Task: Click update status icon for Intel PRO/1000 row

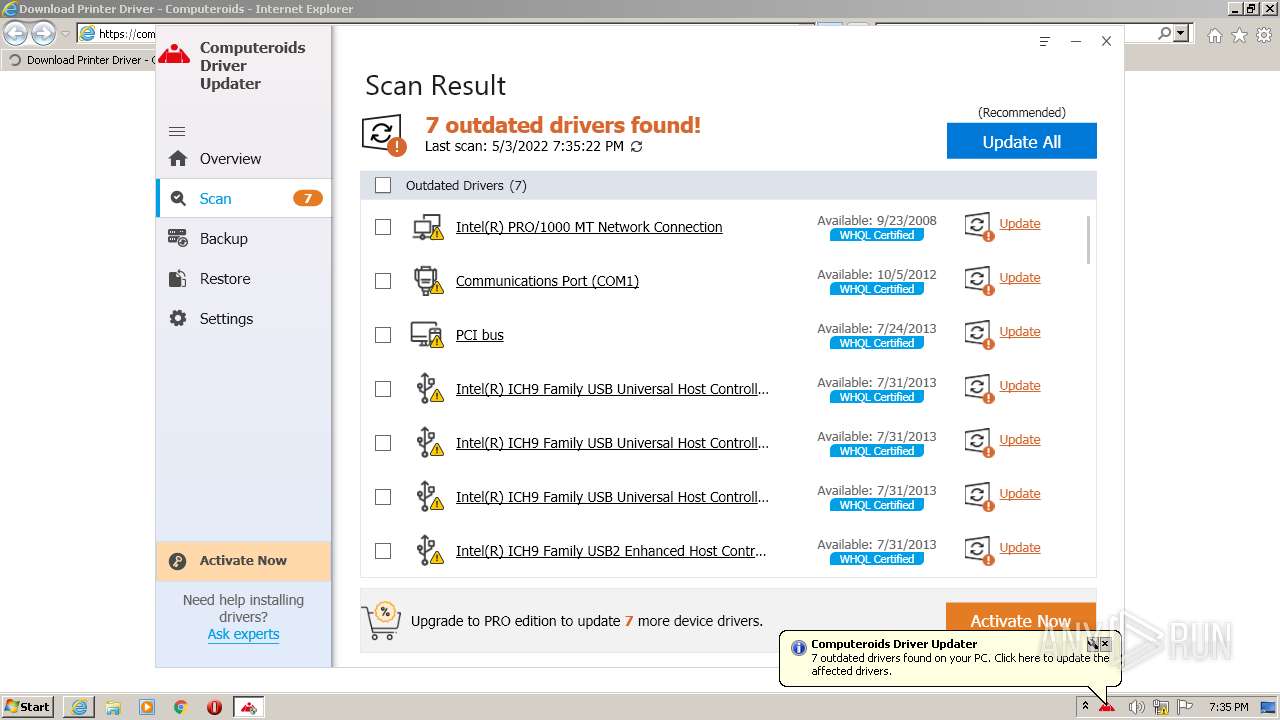Action: 978,227
